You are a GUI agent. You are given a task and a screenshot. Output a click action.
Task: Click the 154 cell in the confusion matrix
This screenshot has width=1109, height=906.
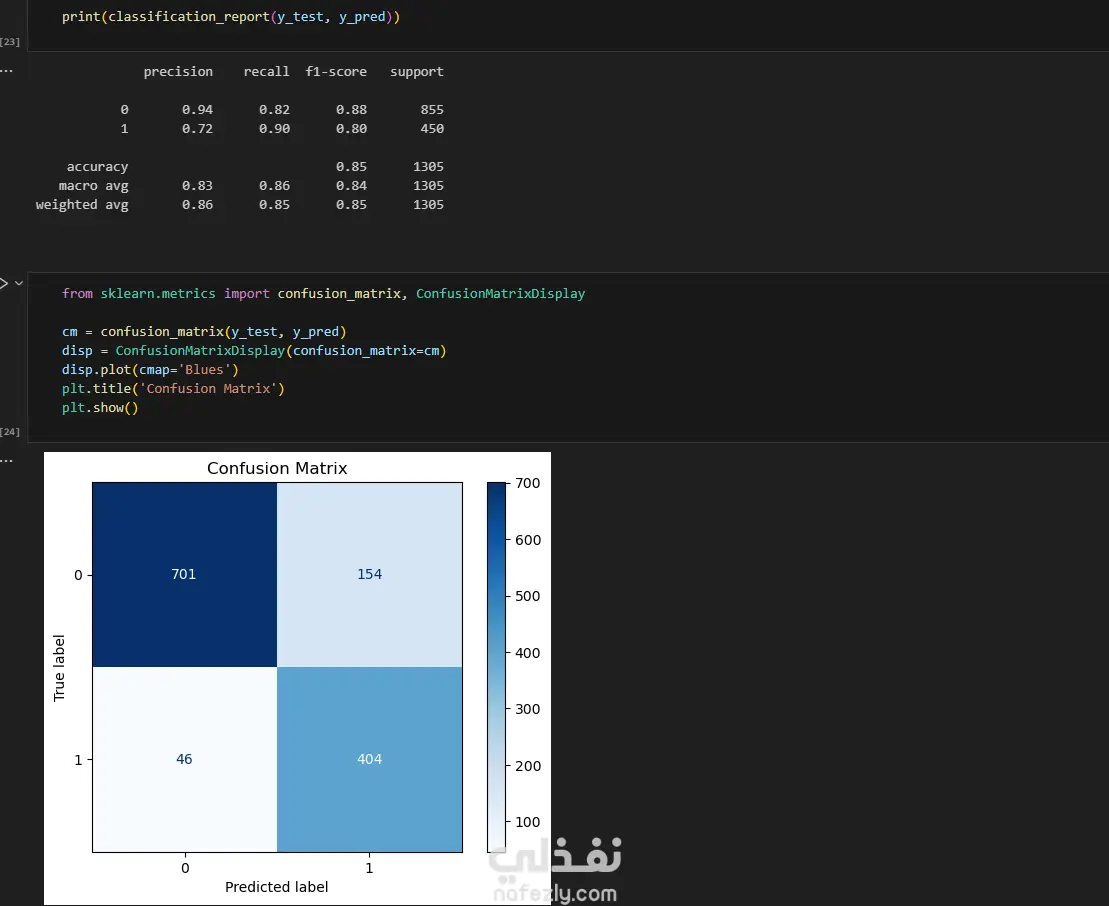point(369,574)
